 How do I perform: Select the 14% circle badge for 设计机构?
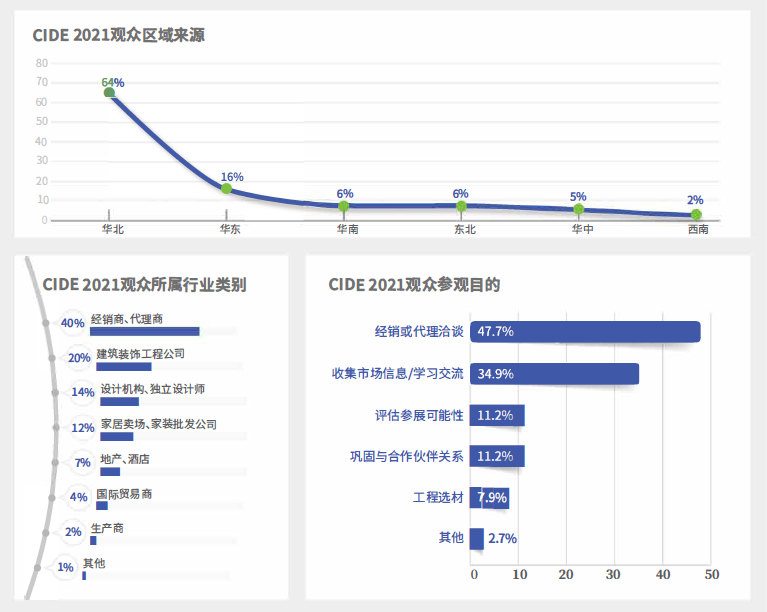(x=83, y=392)
